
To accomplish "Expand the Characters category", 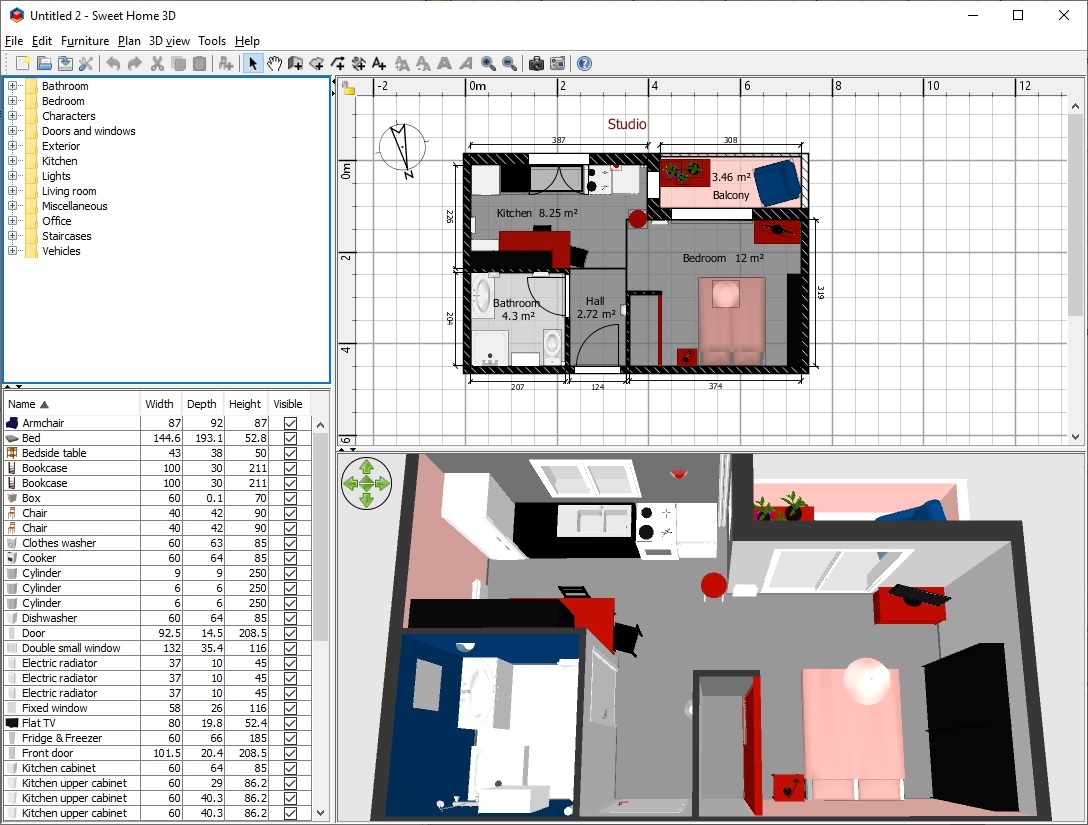I will [12, 116].
